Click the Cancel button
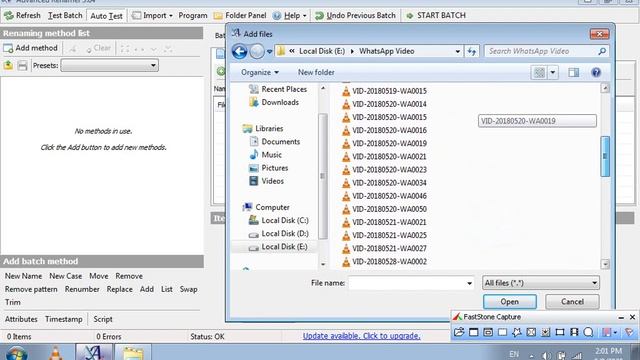 click(572, 302)
